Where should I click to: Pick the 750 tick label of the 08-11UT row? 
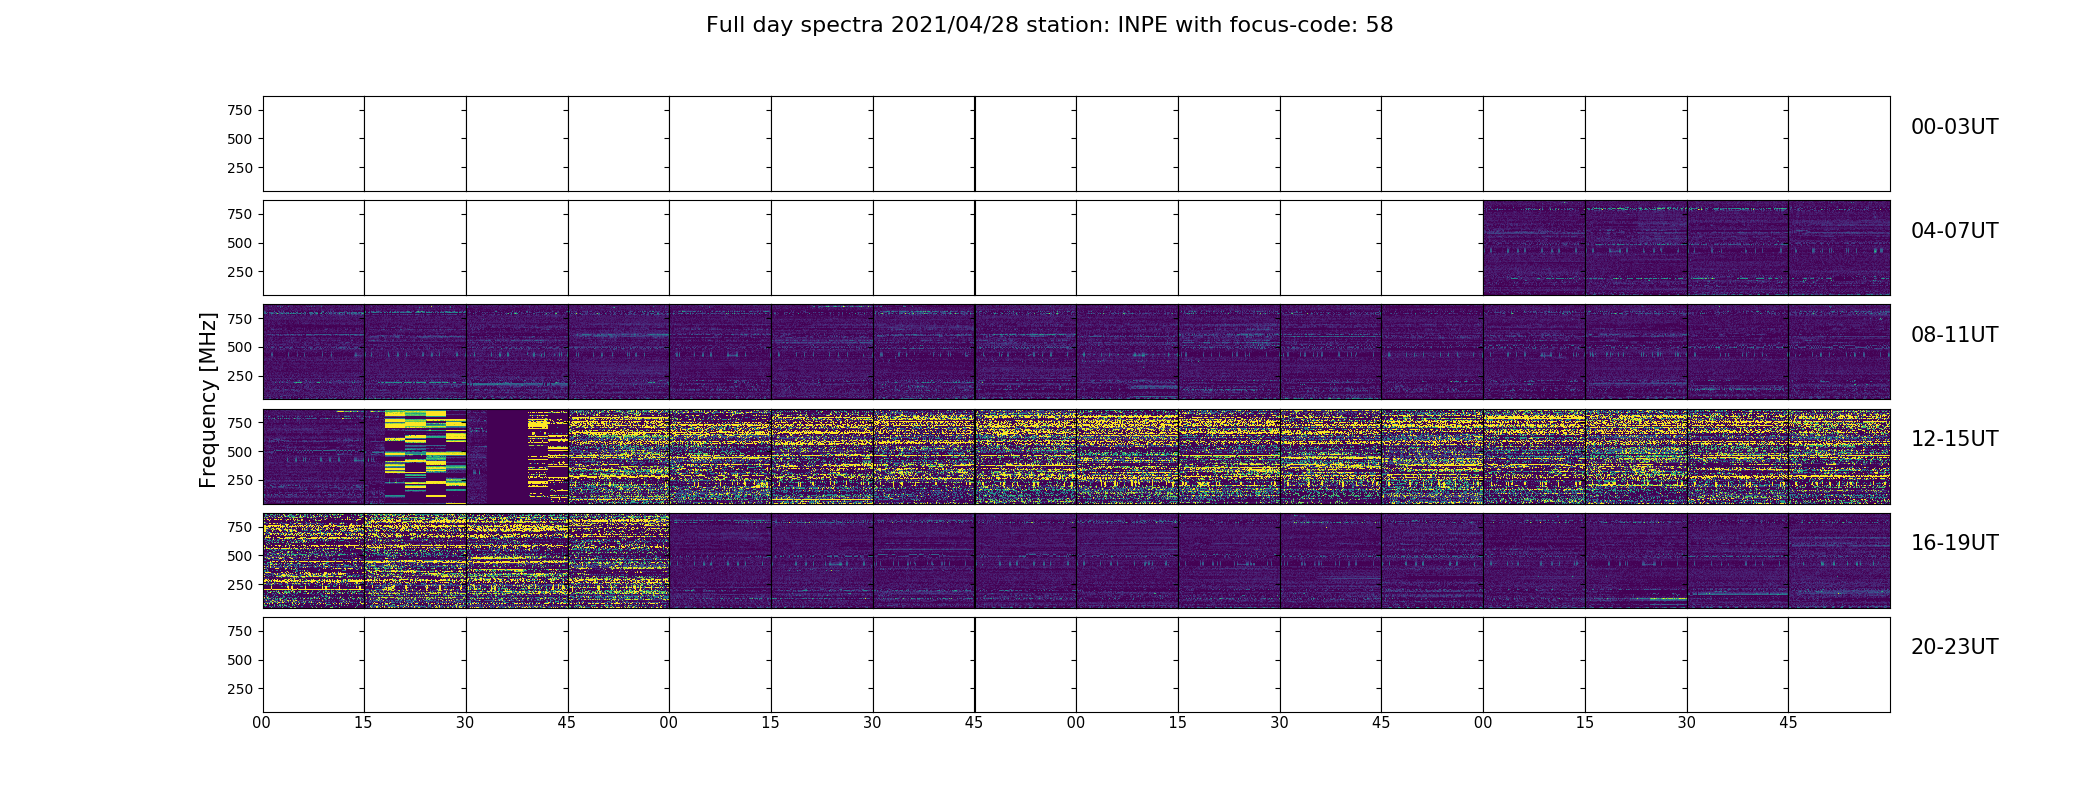tap(240, 319)
